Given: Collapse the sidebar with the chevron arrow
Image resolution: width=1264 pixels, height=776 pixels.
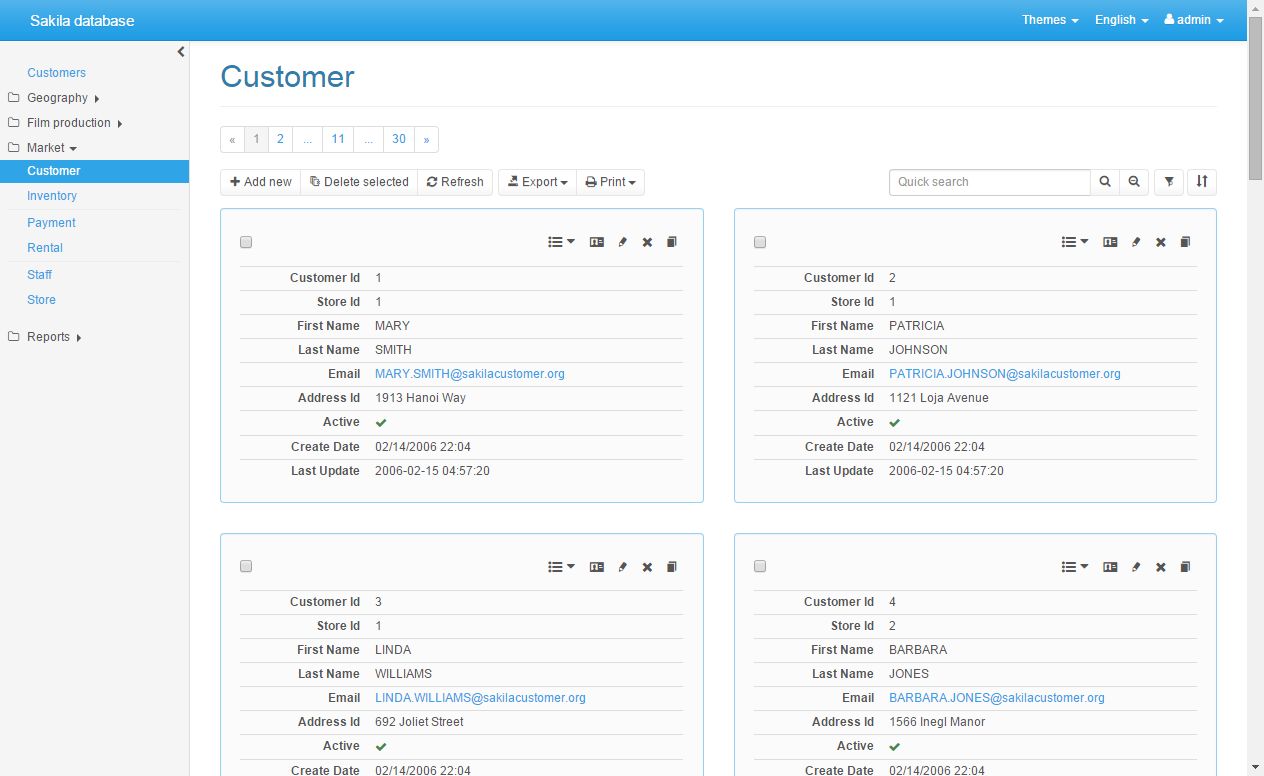Looking at the screenshot, I should (181, 52).
